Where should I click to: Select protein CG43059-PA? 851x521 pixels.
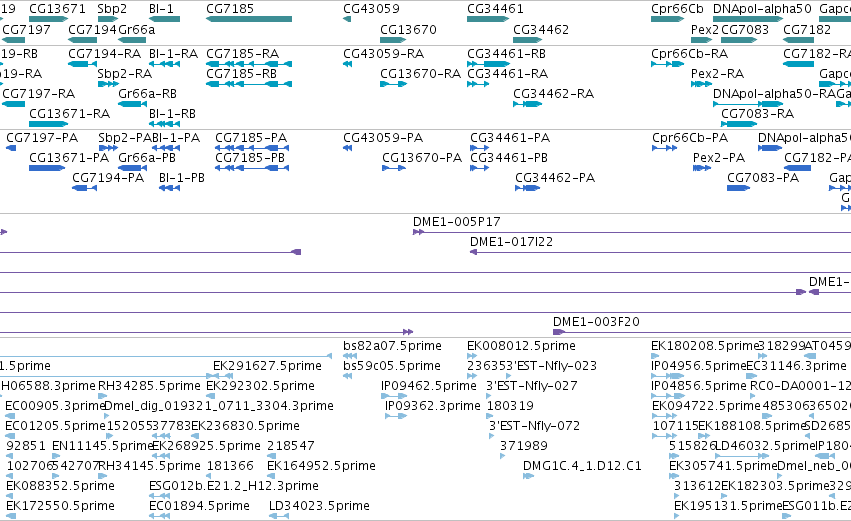[x=347, y=148]
